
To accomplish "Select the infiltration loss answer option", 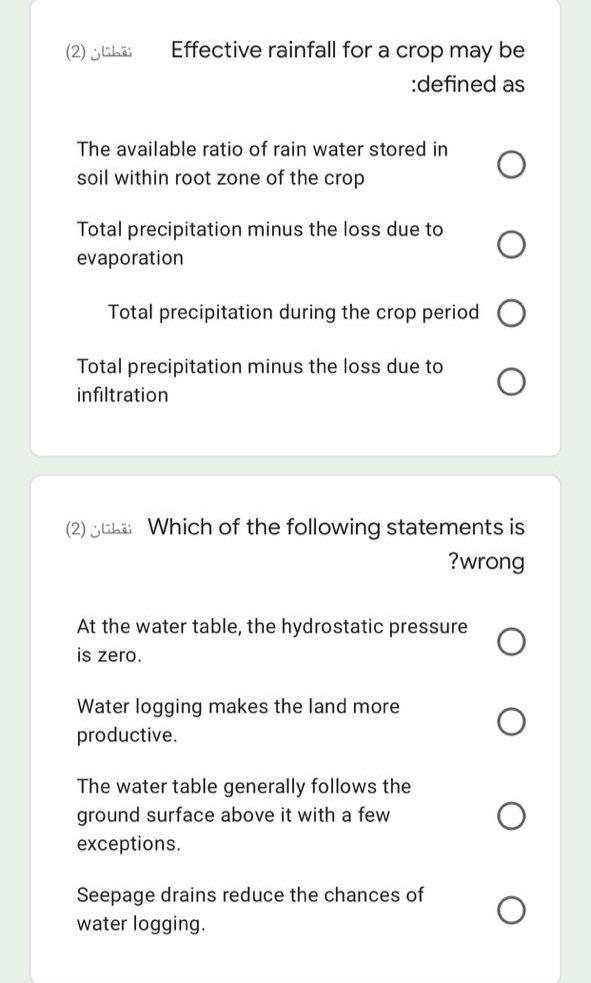I will click(x=511, y=380).
